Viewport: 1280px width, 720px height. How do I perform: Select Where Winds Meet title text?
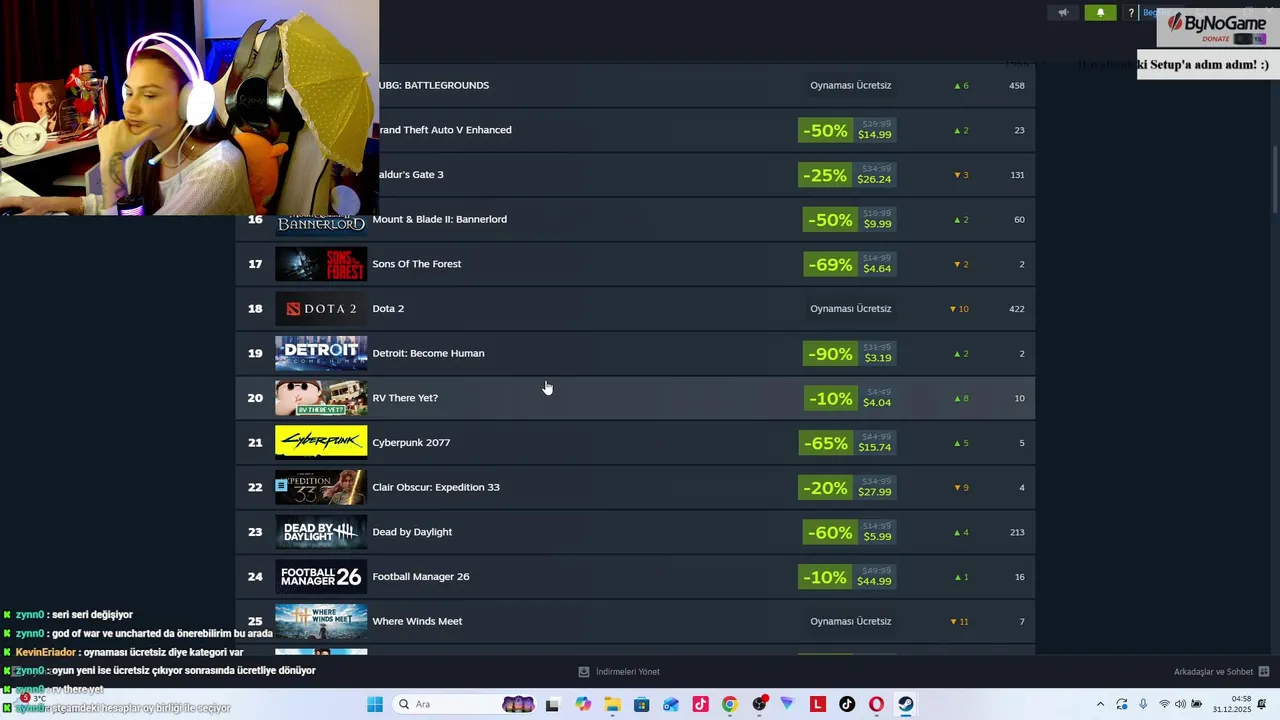(x=417, y=621)
